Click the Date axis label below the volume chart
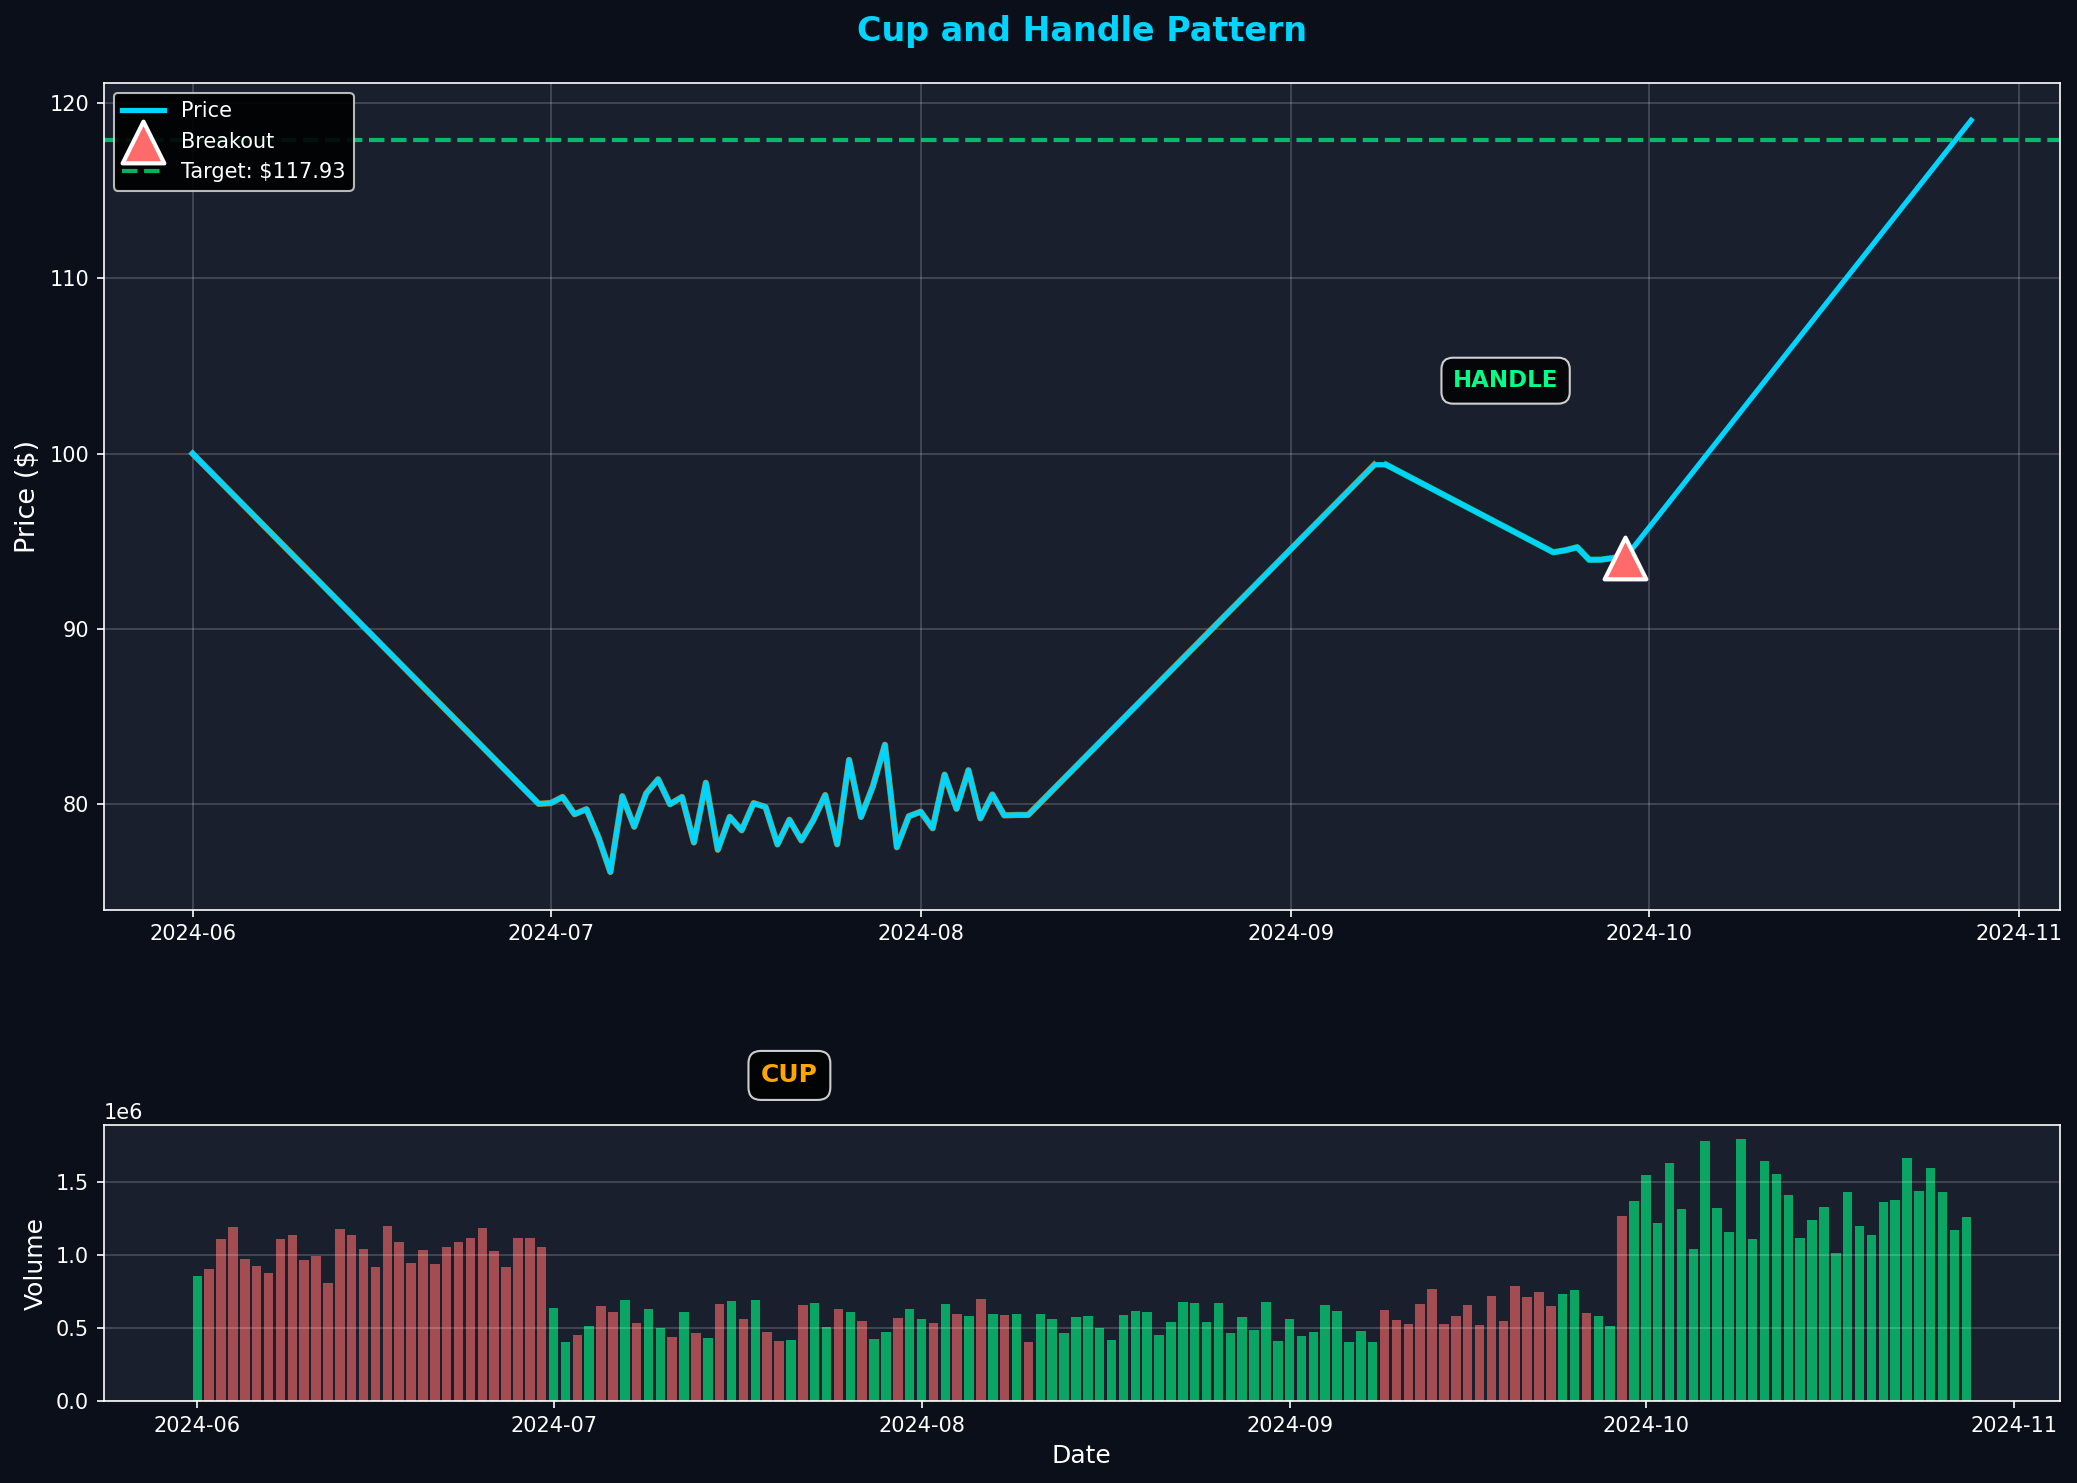The width and height of the screenshot is (2077, 1483). [x=1081, y=1455]
